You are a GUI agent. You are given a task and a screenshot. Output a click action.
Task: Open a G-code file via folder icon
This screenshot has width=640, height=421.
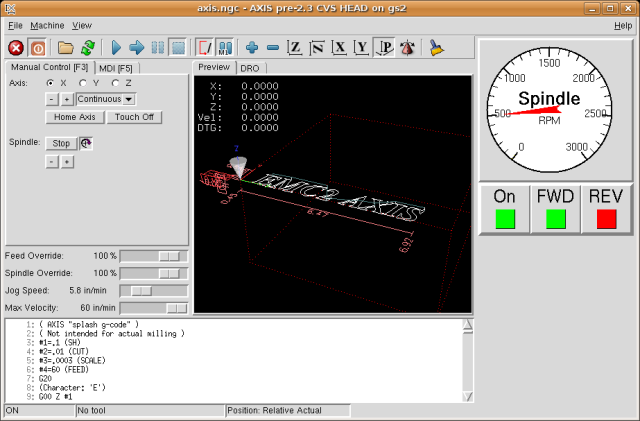click(66, 47)
